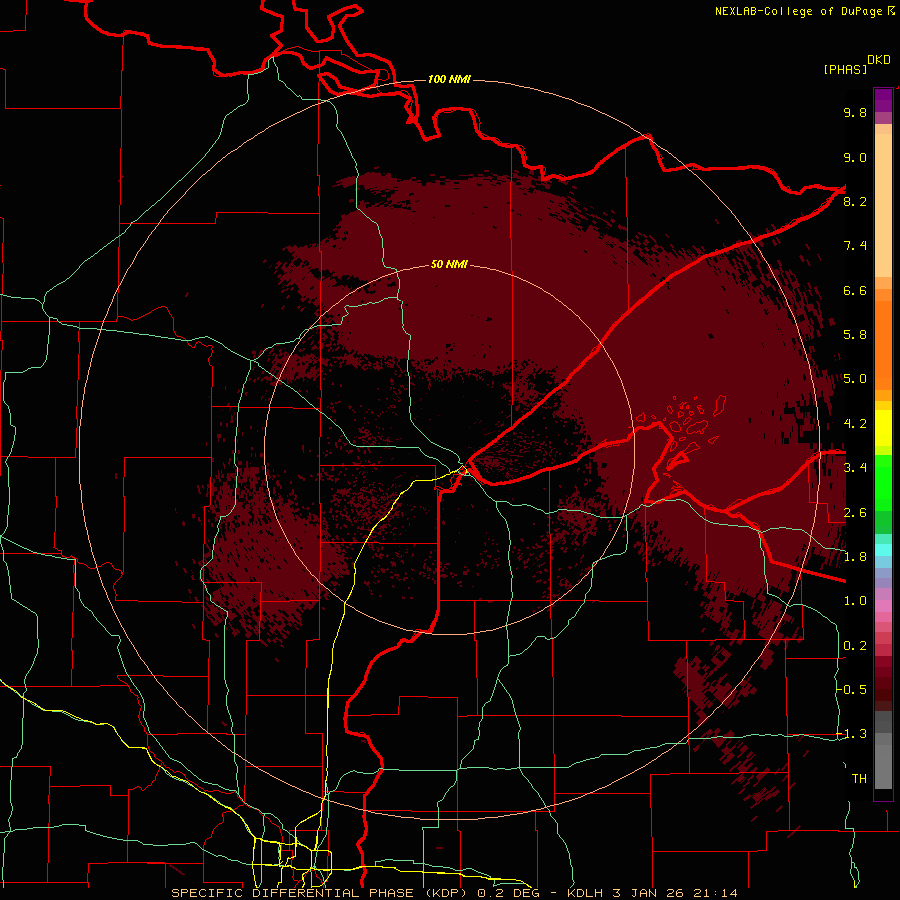
Task: Select the 9.8 scale value
Action: 855,112
